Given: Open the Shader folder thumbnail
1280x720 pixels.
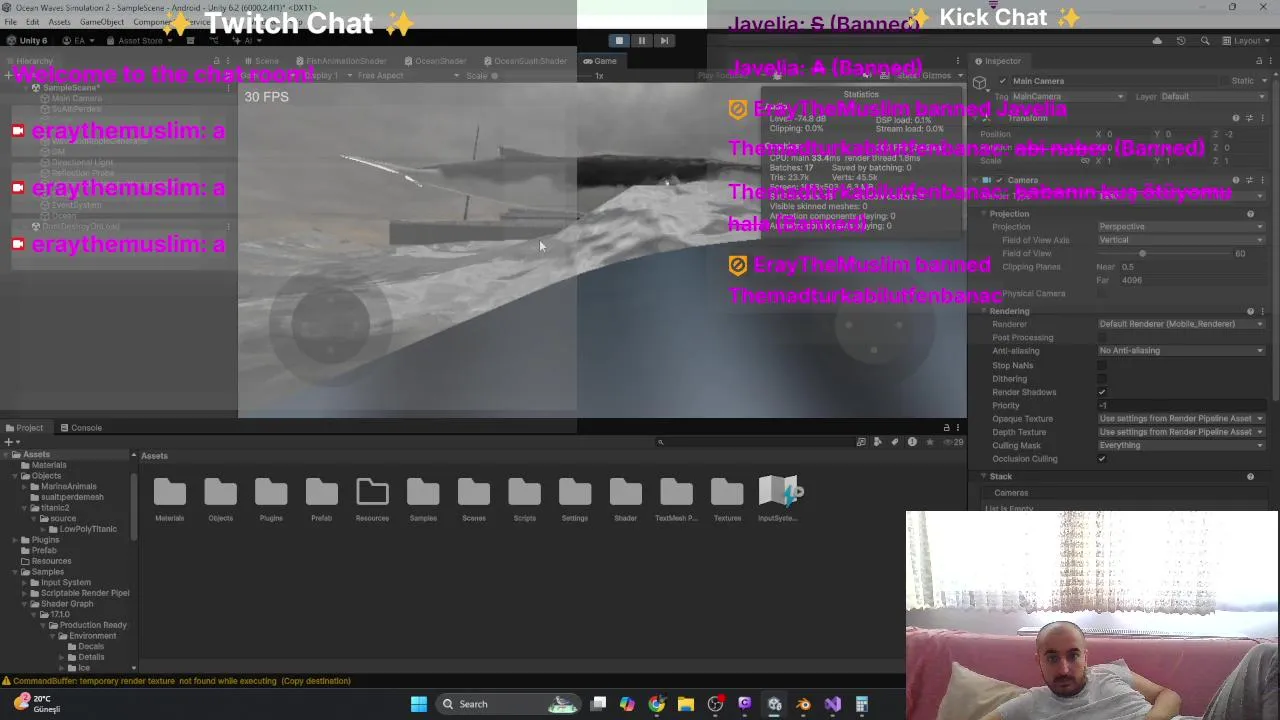Looking at the screenshot, I should tap(625, 492).
